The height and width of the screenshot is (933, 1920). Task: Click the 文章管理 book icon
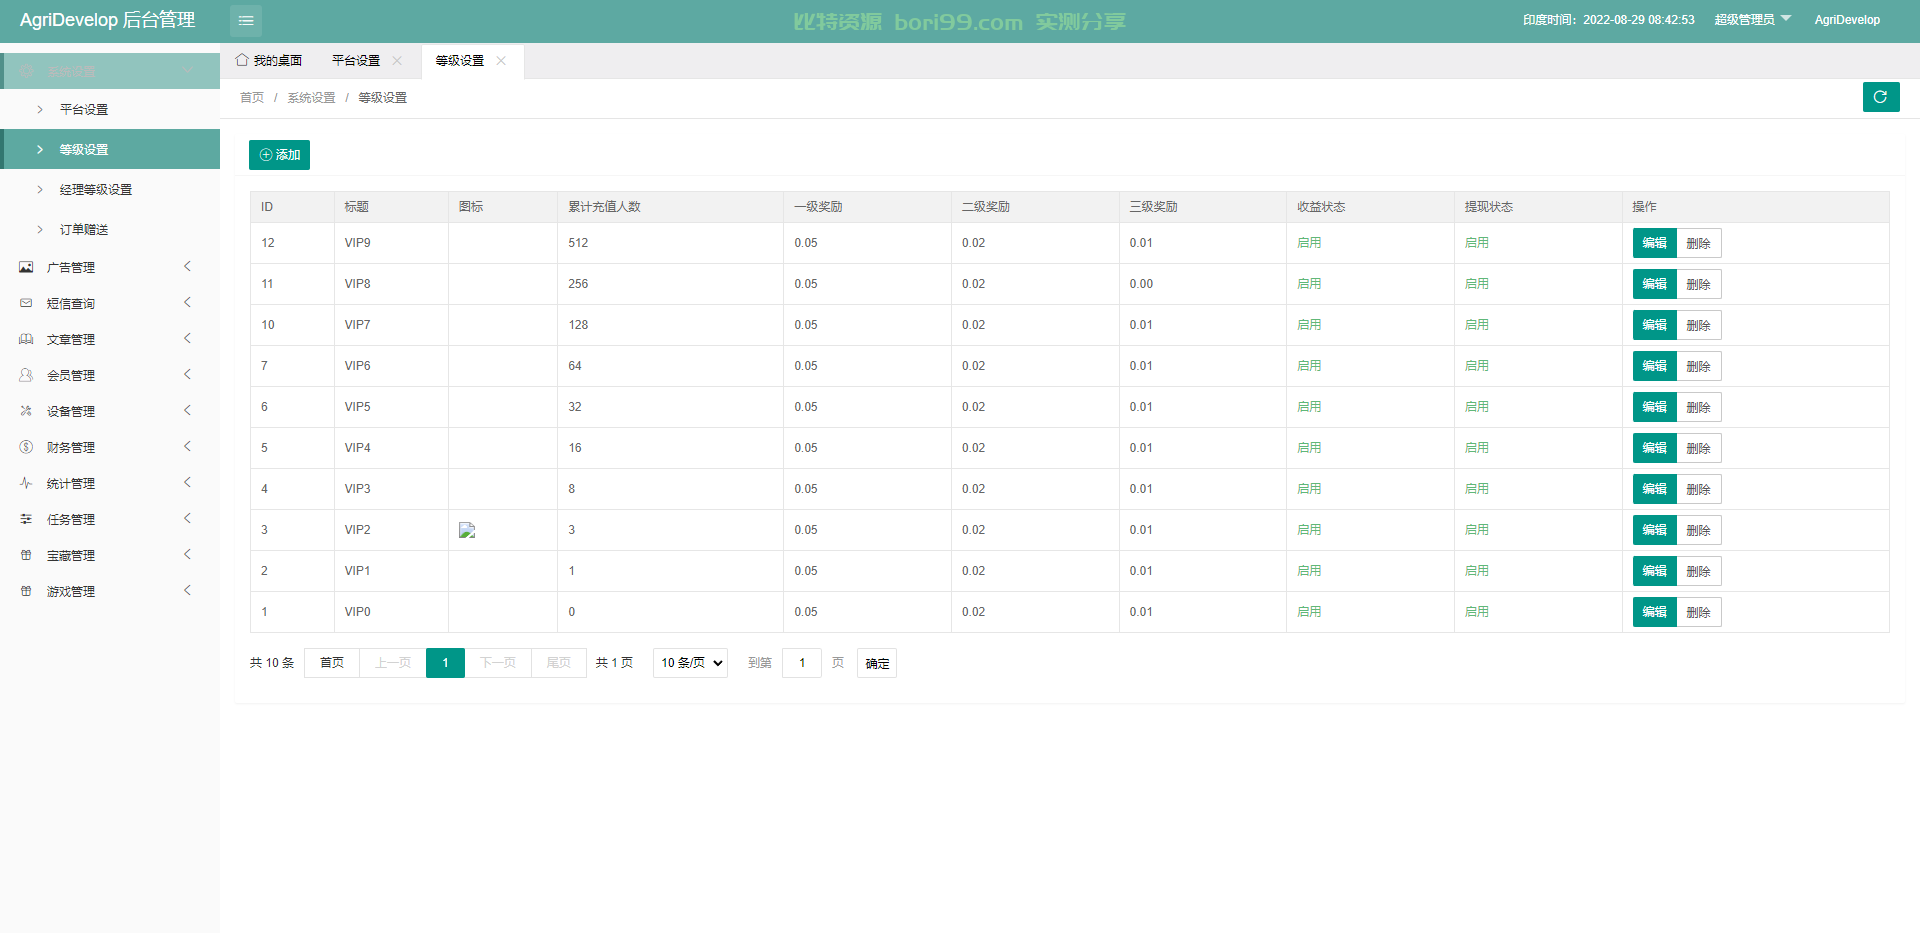tap(26, 339)
